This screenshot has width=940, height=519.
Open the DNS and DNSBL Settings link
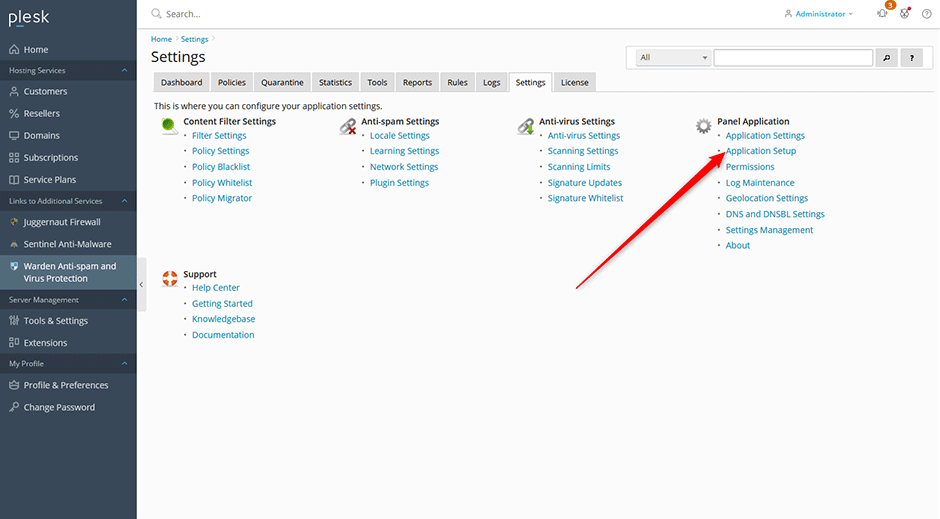tap(775, 214)
